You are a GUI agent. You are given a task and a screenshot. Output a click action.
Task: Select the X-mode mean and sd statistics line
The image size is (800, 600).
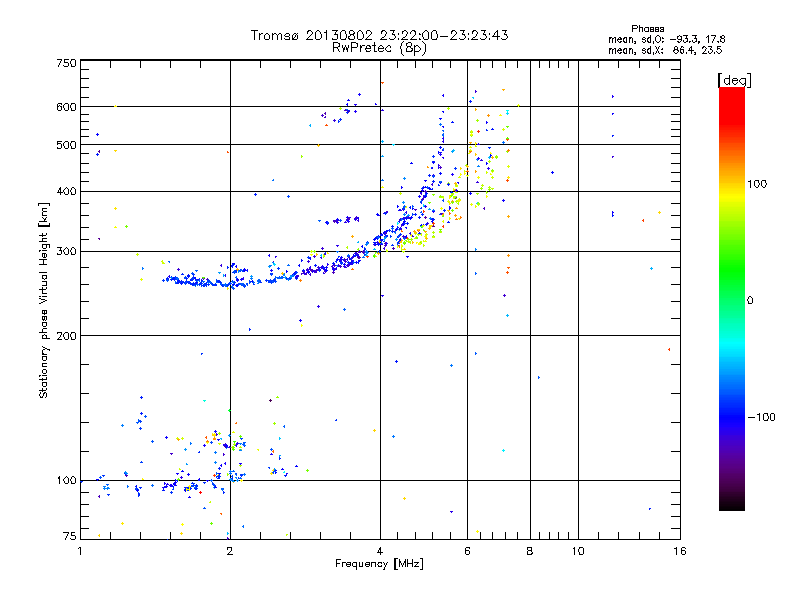[665, 49]
